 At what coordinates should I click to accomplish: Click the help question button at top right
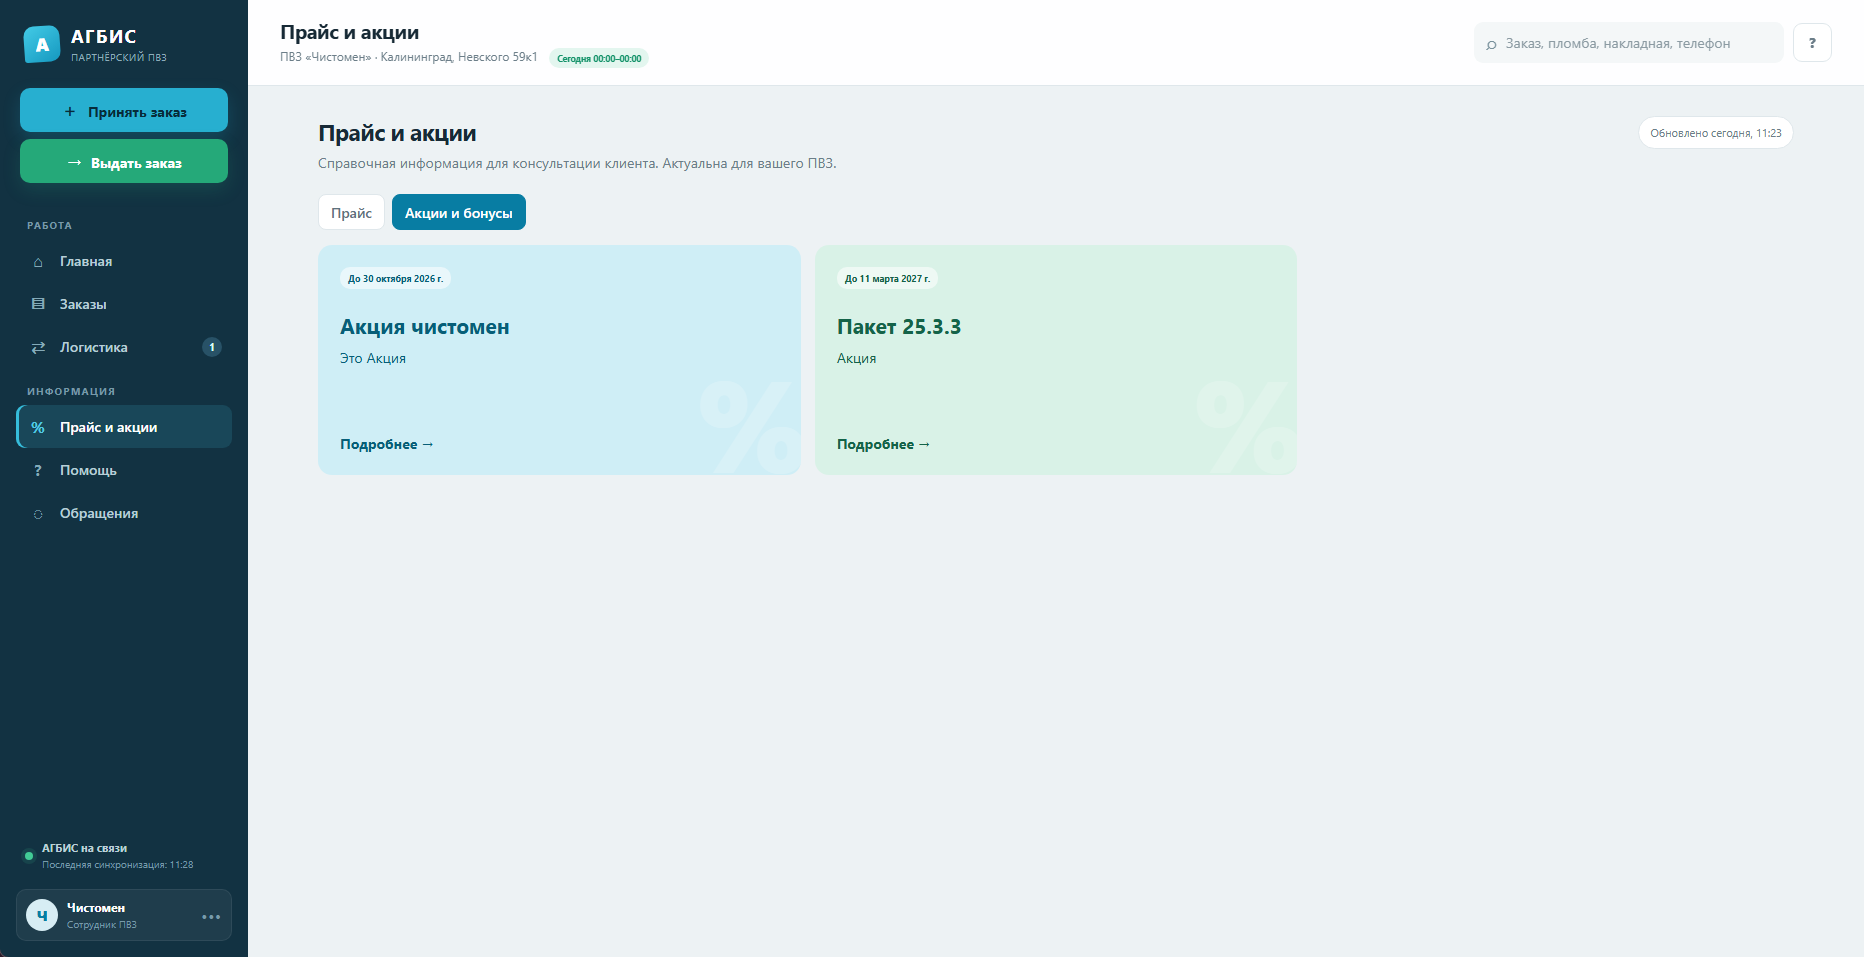pyautogui.click(x=1812, y=43)
